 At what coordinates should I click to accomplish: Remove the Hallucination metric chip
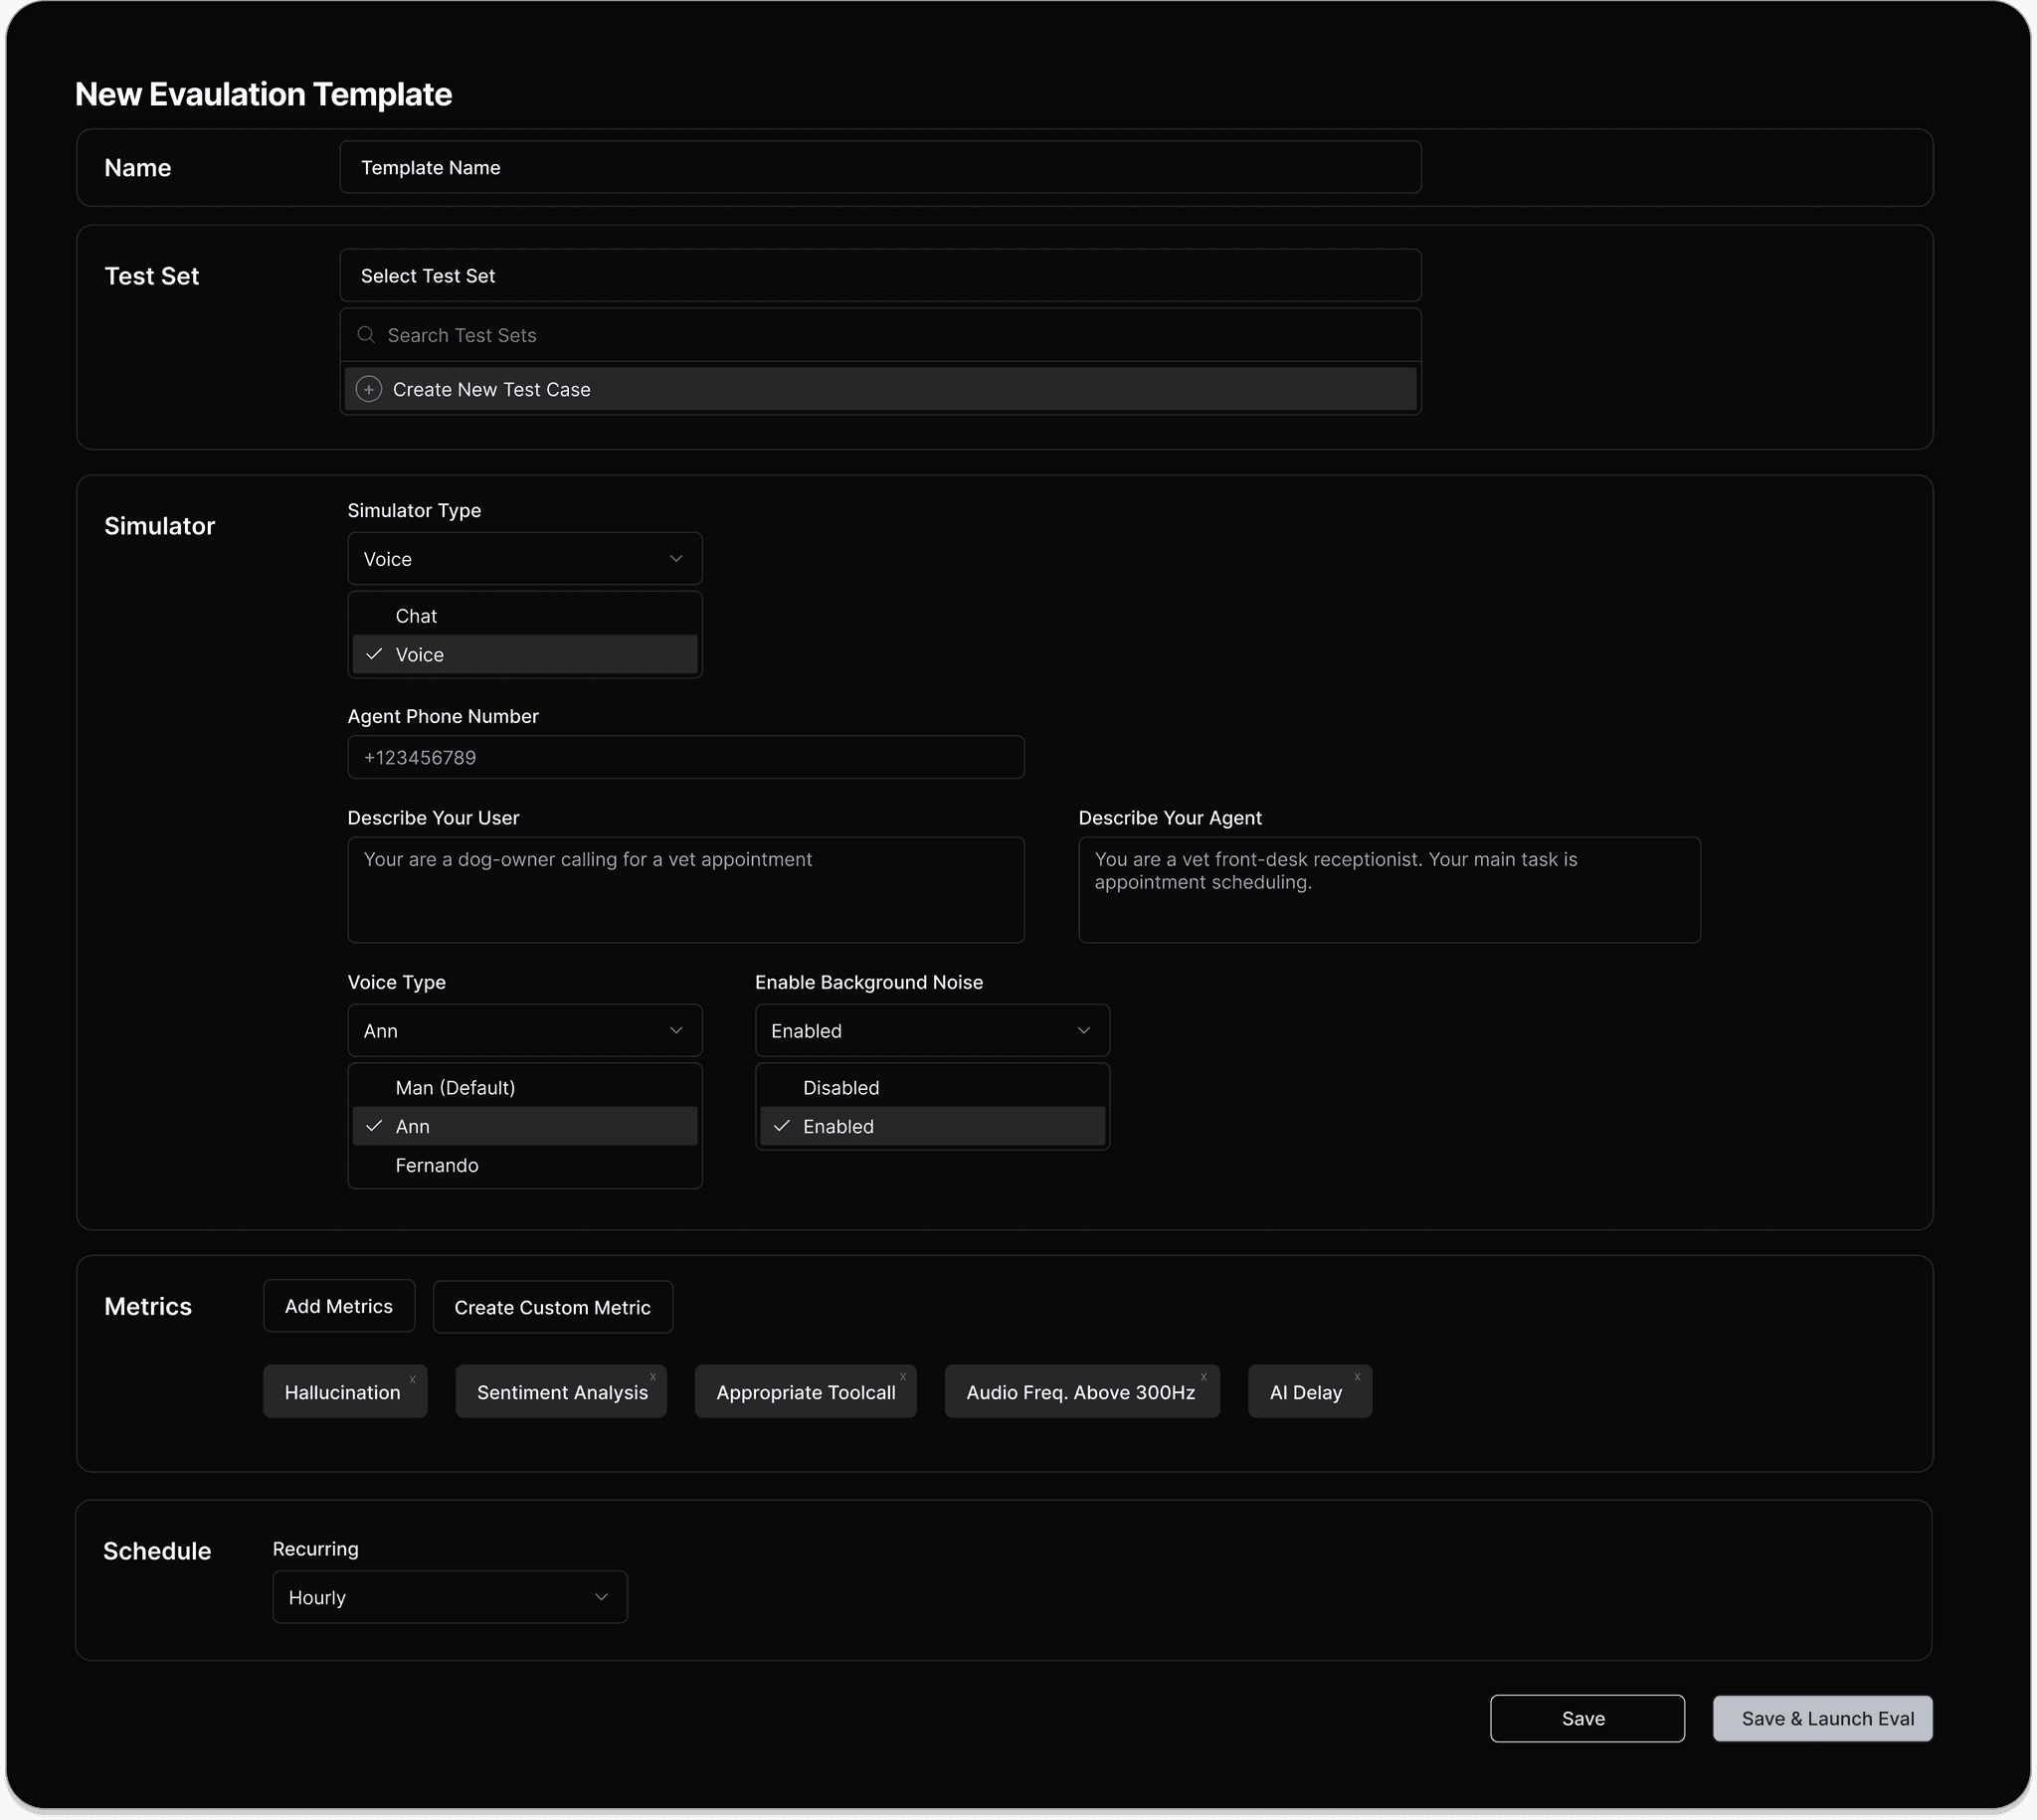point(412,1379)
